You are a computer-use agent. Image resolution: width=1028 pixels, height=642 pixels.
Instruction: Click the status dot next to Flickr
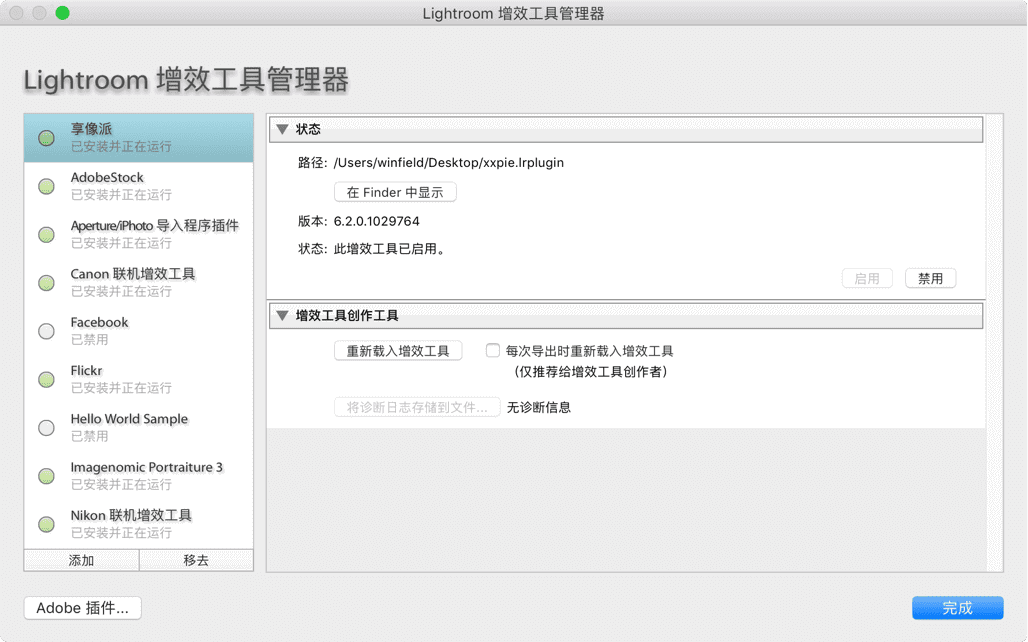tap(46, 379)
